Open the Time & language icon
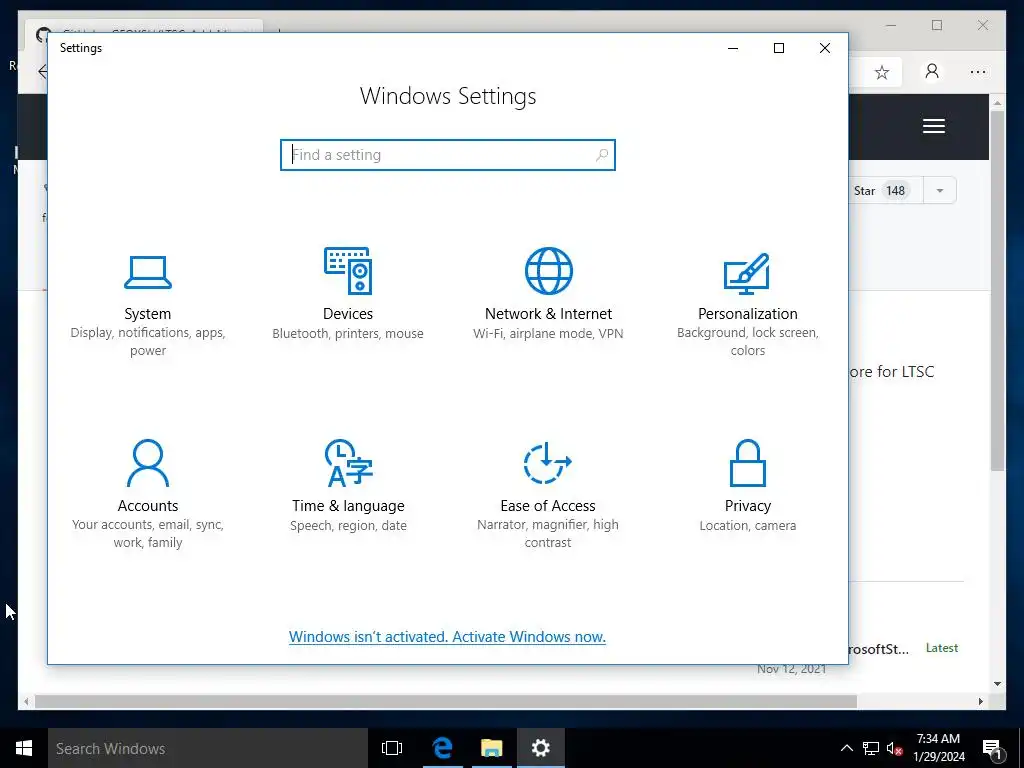This screenshot has width=1024, height=768. point(348,463)
